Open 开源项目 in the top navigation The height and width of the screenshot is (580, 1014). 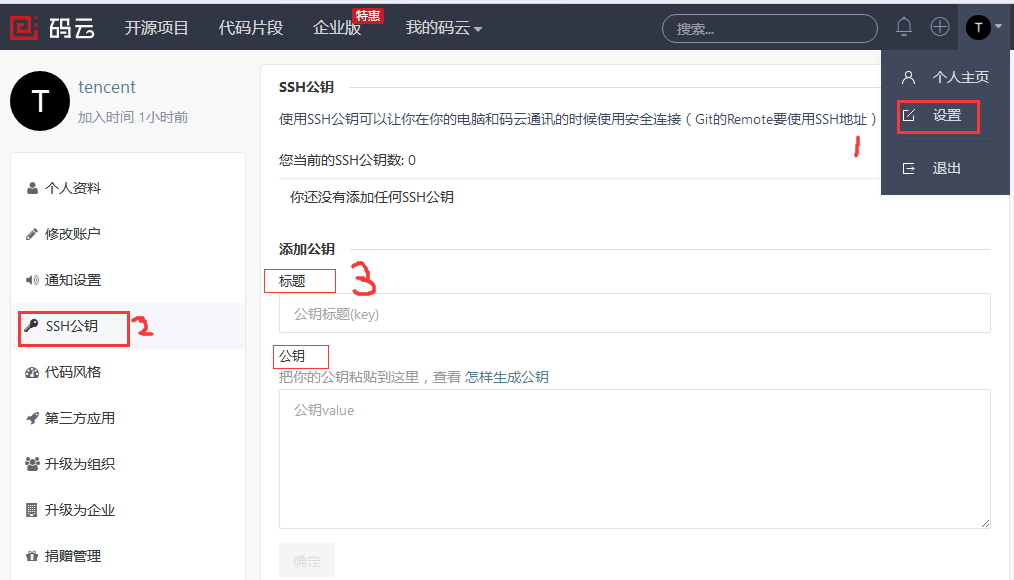click(x=156, y=28)
